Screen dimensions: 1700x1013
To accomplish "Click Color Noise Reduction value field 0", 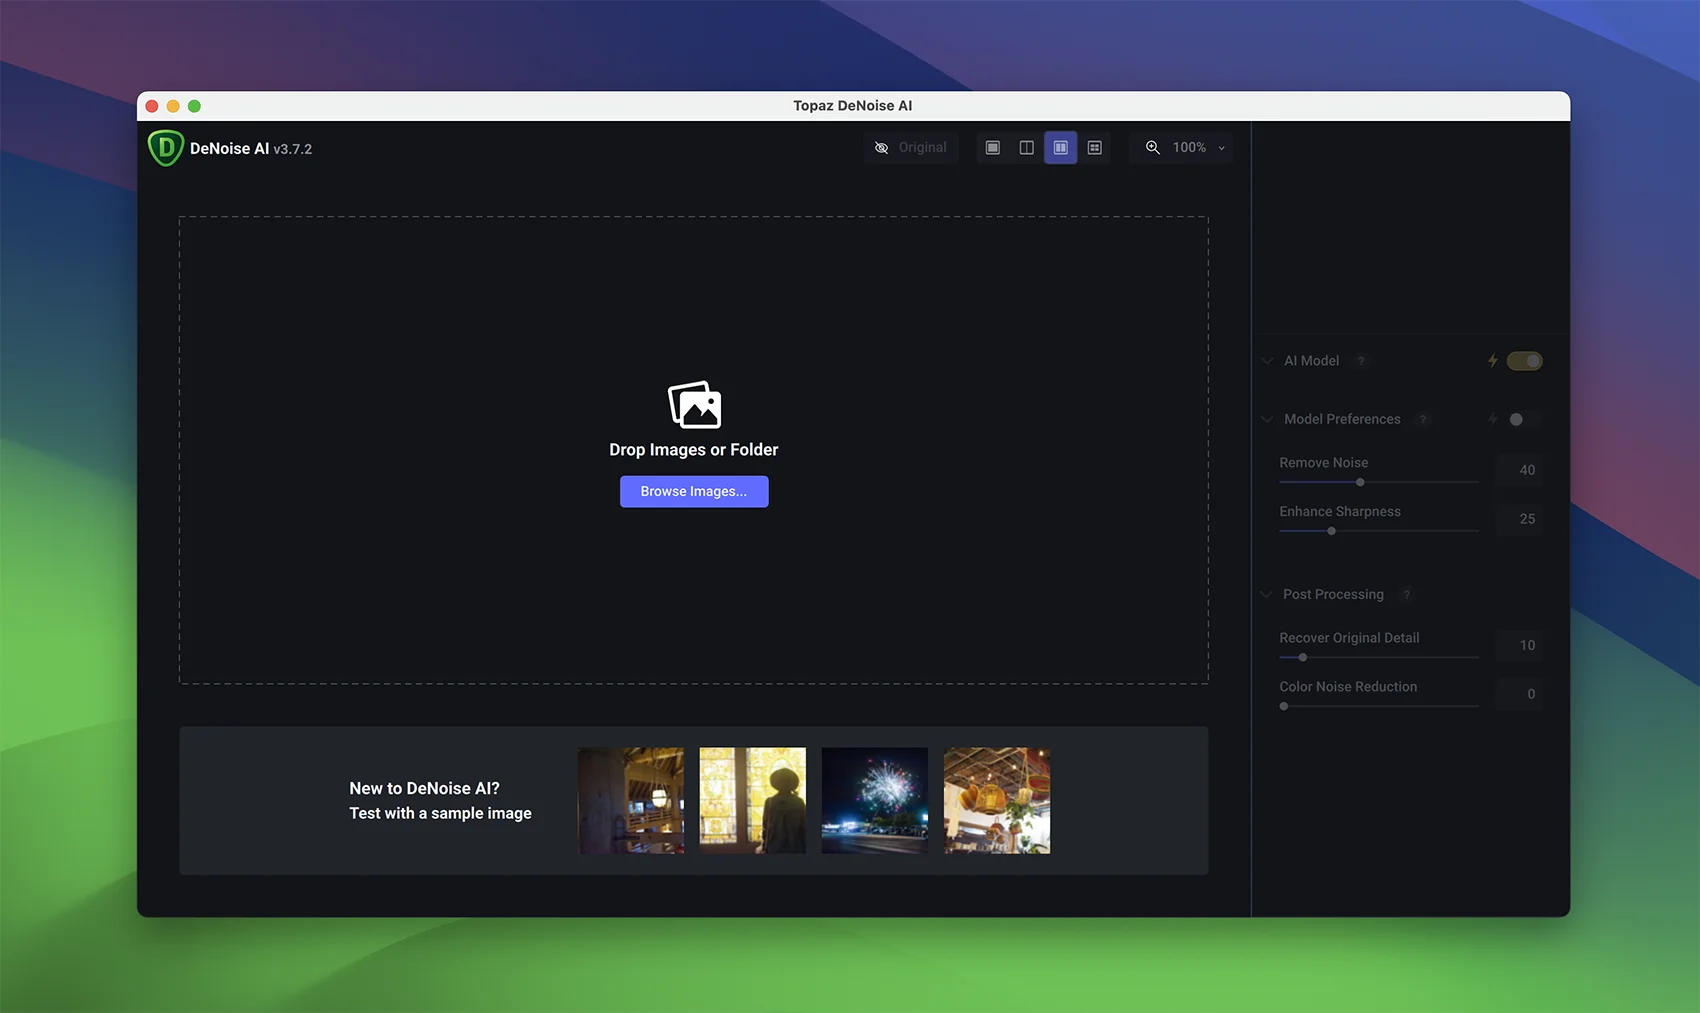I will [x=1520, y=694].
